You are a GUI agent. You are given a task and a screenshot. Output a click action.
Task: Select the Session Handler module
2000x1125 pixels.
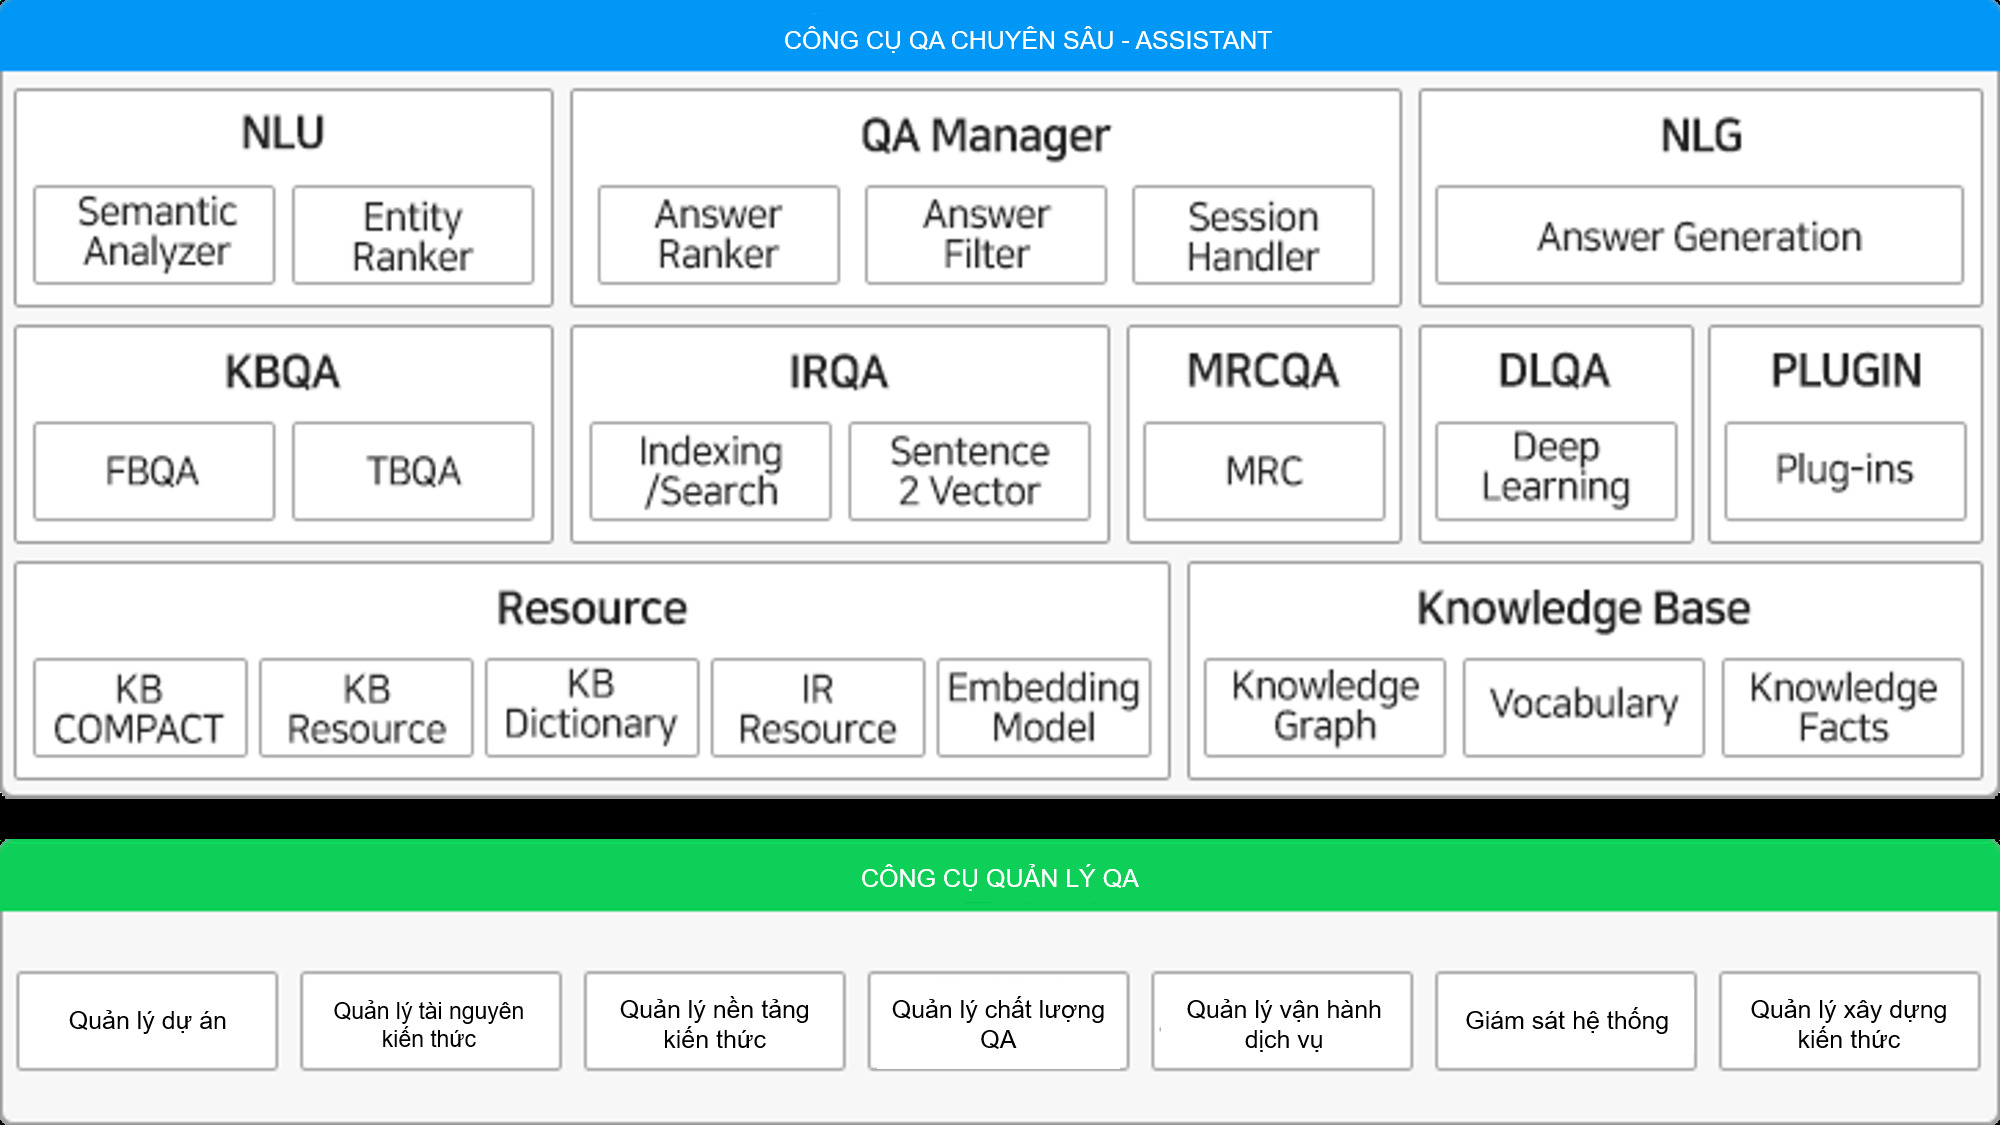(1251, 236)
